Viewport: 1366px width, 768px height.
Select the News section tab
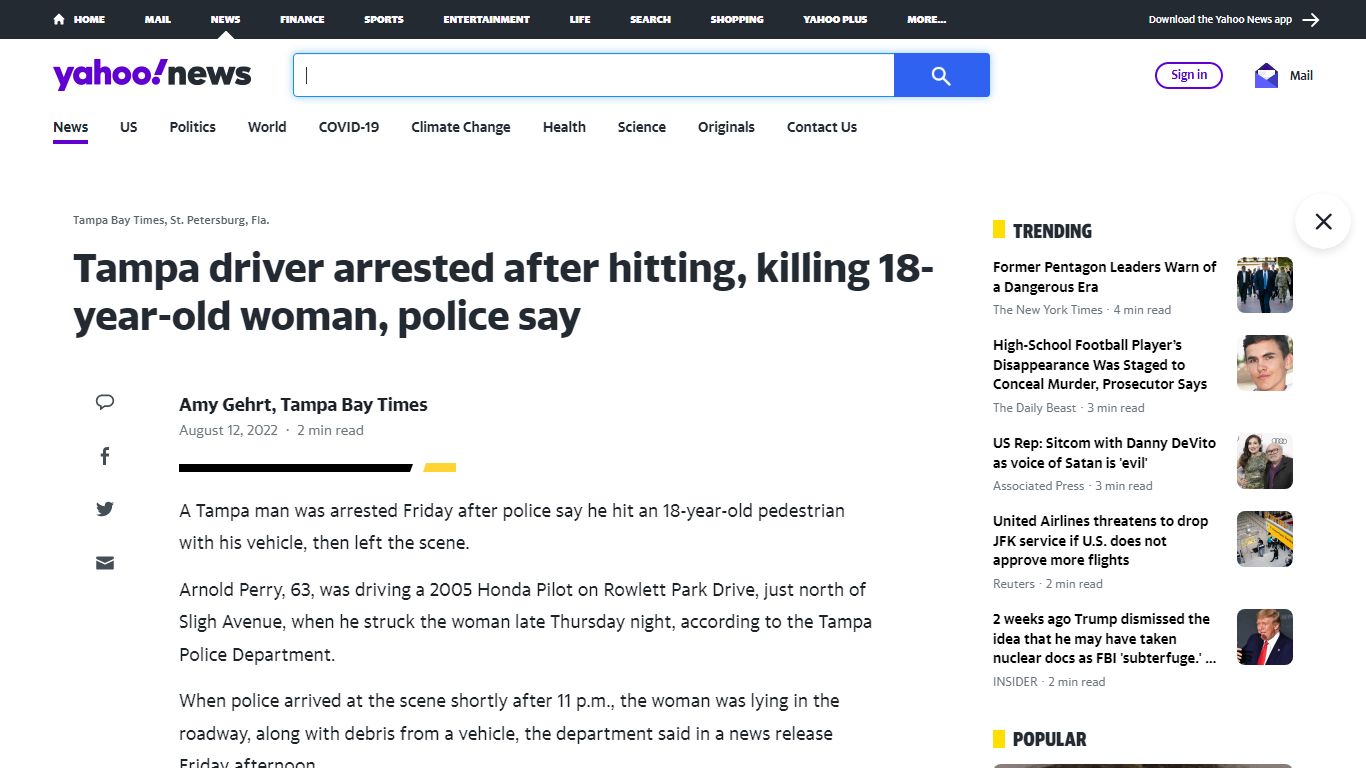[x=71, y=127]
